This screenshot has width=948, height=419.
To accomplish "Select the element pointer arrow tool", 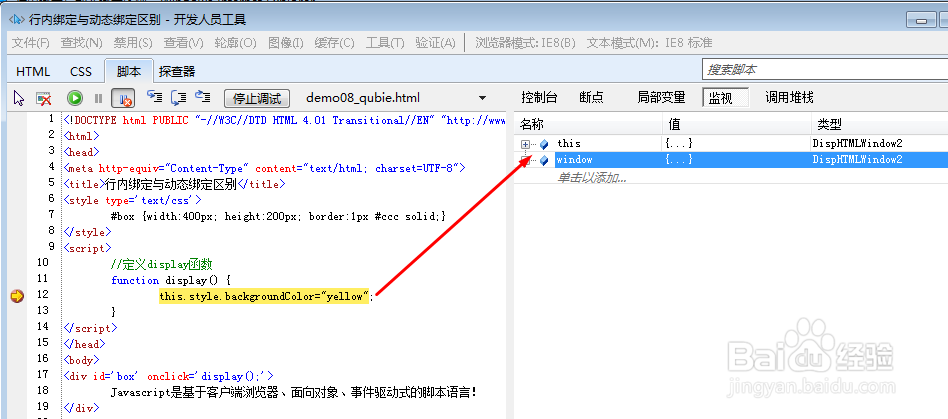I will point(19,98).
